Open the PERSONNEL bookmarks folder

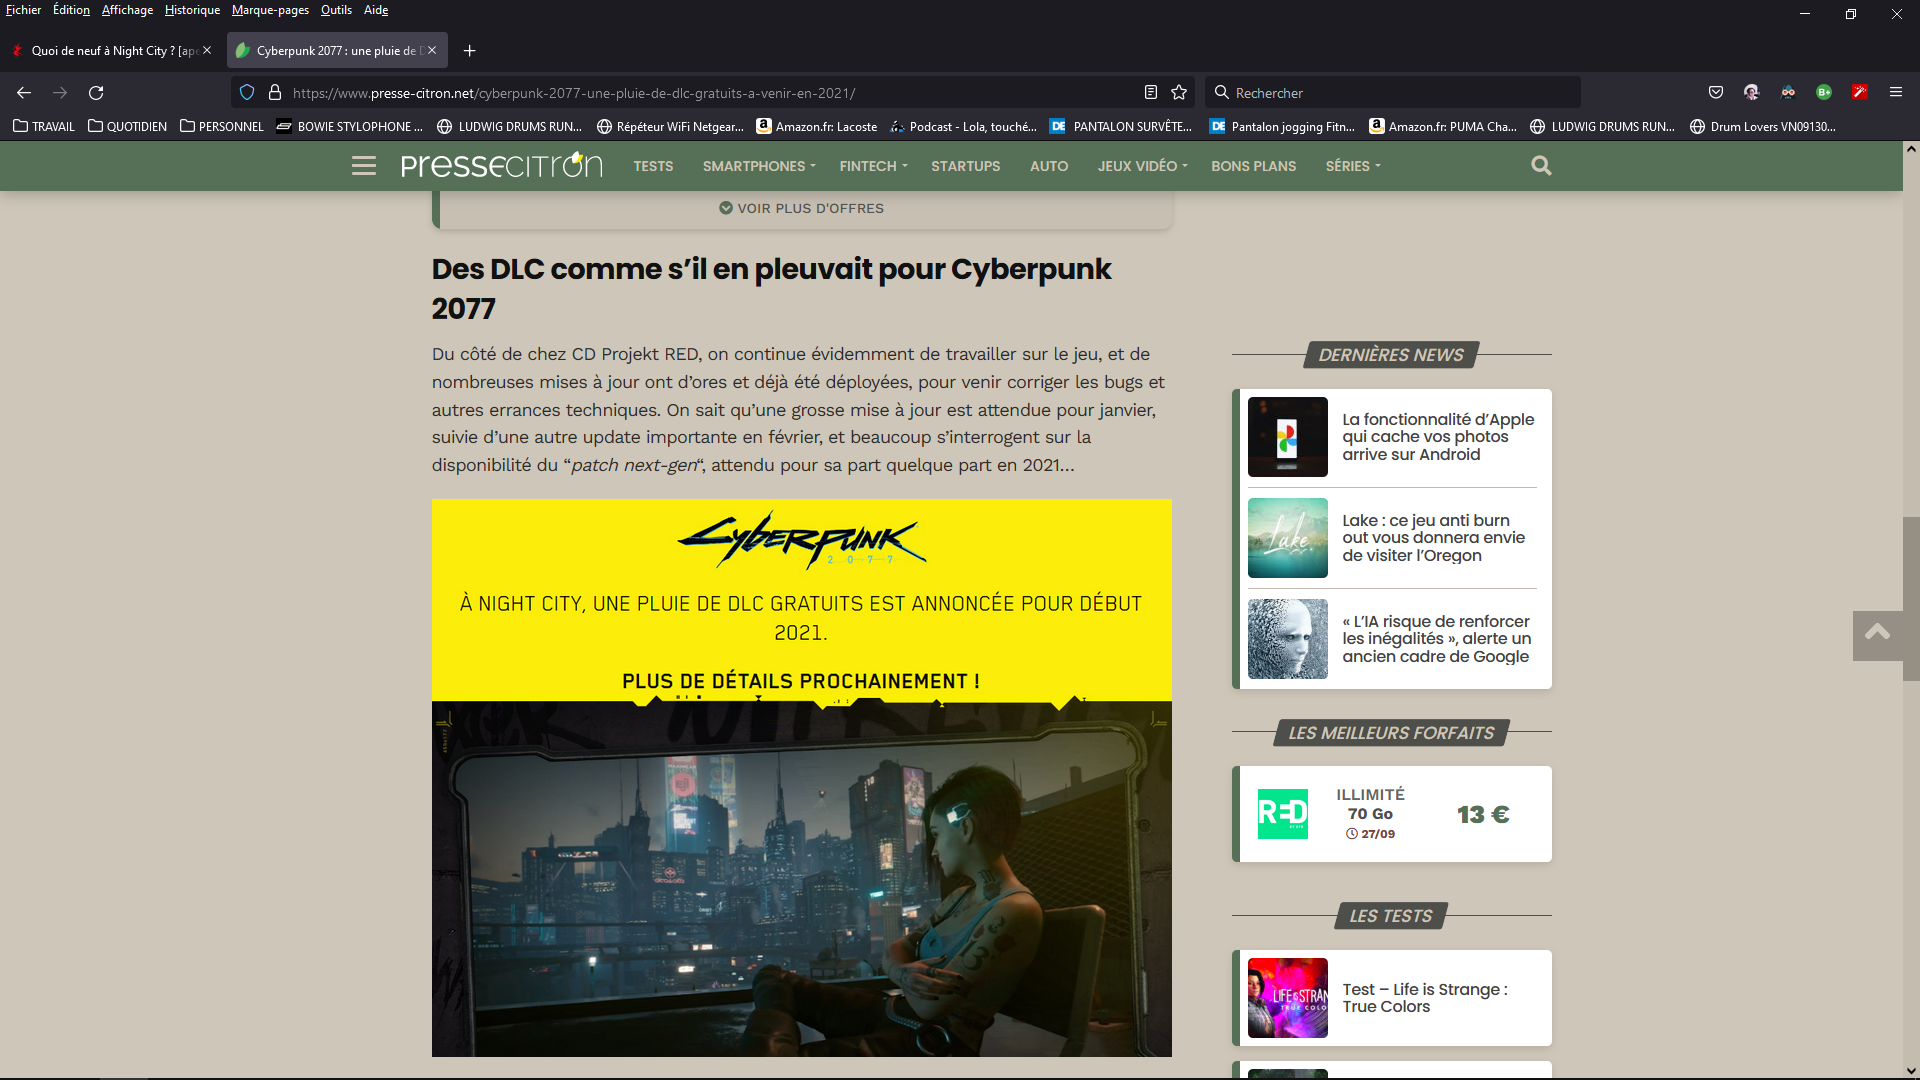pyautogui.click(x=222, y=127)
